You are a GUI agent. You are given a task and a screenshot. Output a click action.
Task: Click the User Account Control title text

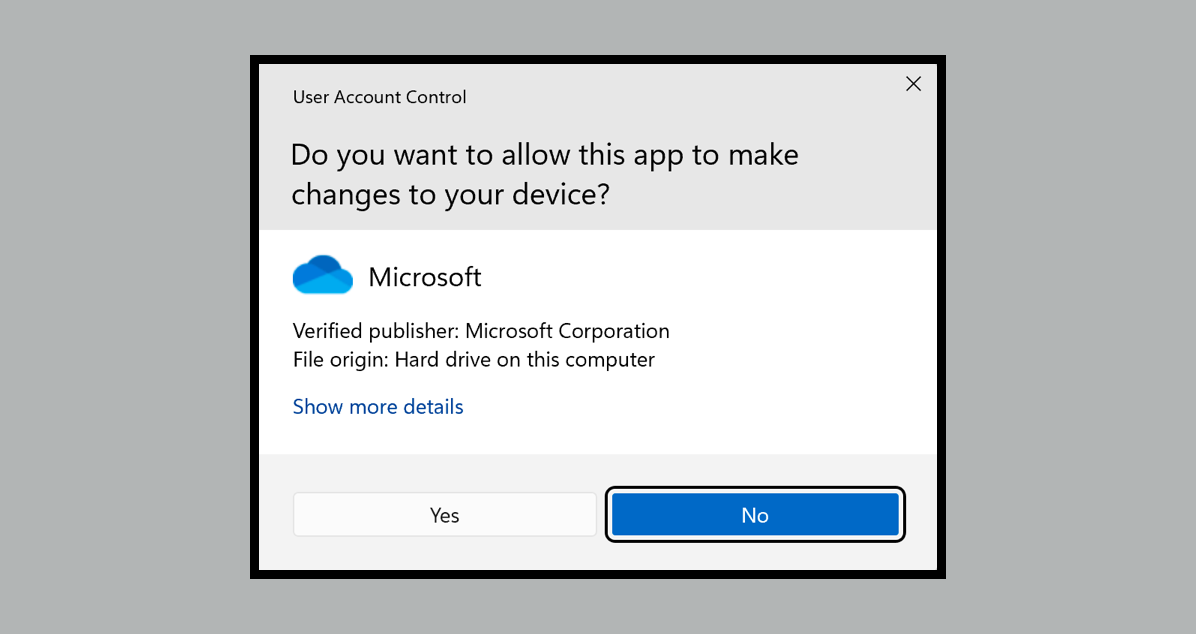point(379,97)
